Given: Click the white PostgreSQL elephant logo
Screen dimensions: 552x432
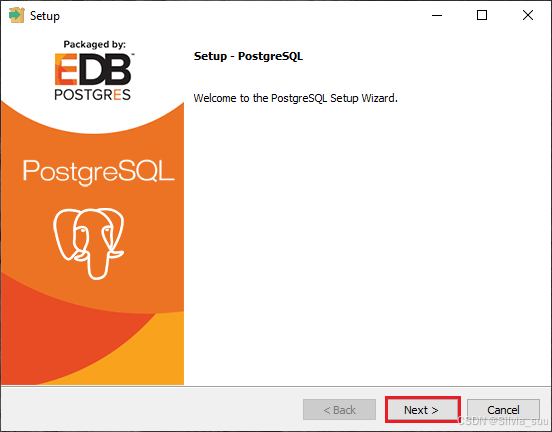Looking at the screenshot, I should coord(89,243).
